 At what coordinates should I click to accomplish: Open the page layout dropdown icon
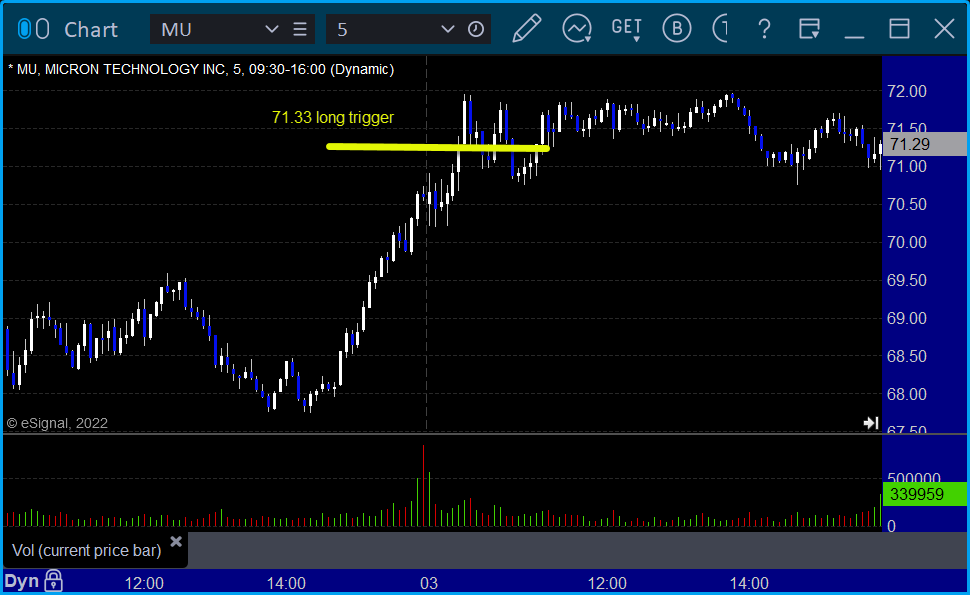(x=809, y=29)
